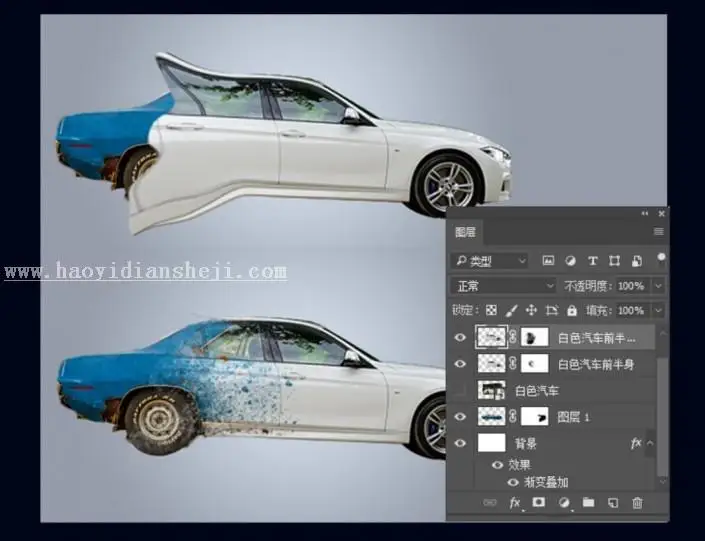Filter layers by adjustment layer type
Viewport: 705px width, 541px height.
pyautogui.click(x=570, y=261)
